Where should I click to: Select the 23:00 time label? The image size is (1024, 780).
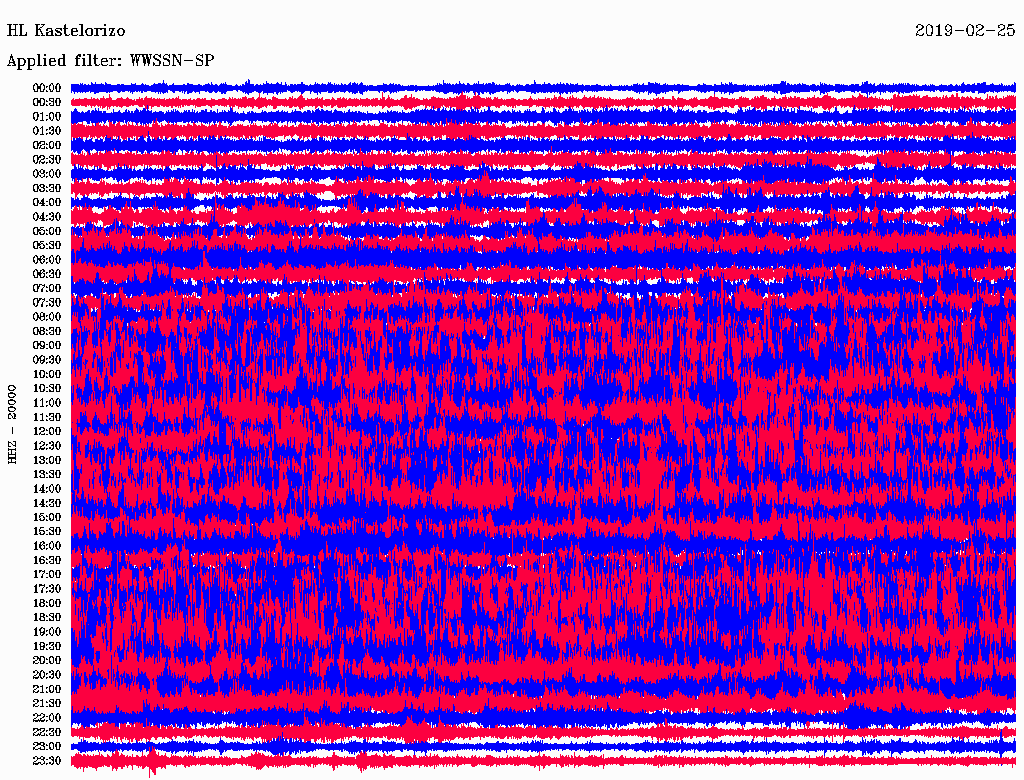click(x=47, y=746)
